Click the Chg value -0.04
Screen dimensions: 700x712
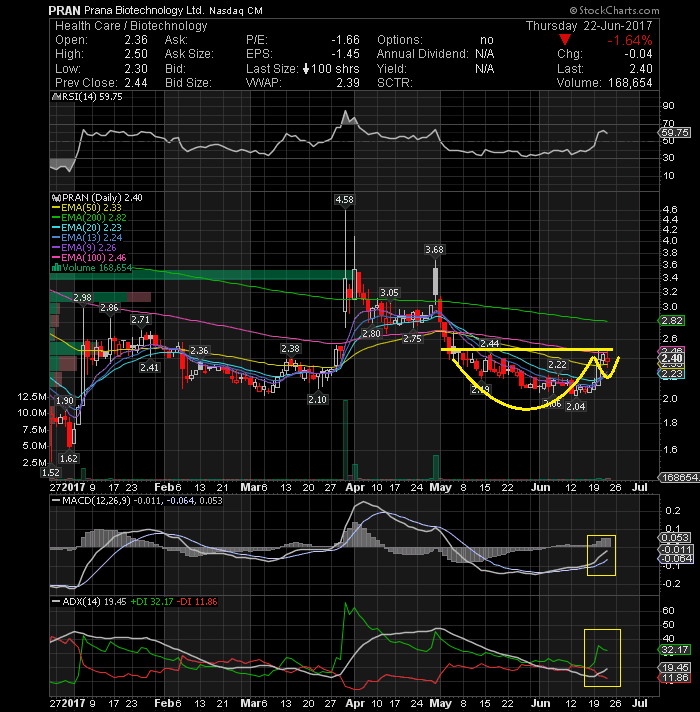[638, 54]
